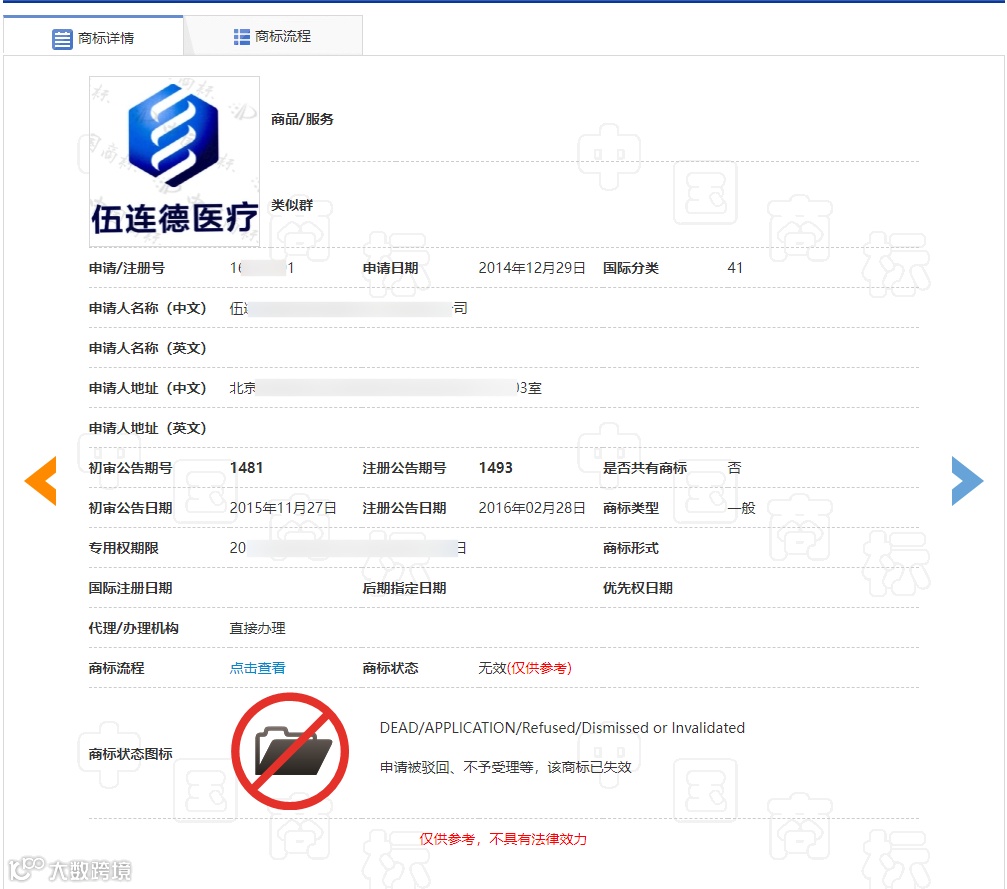Switch to the 商标流程 tab

coord(273,37)
